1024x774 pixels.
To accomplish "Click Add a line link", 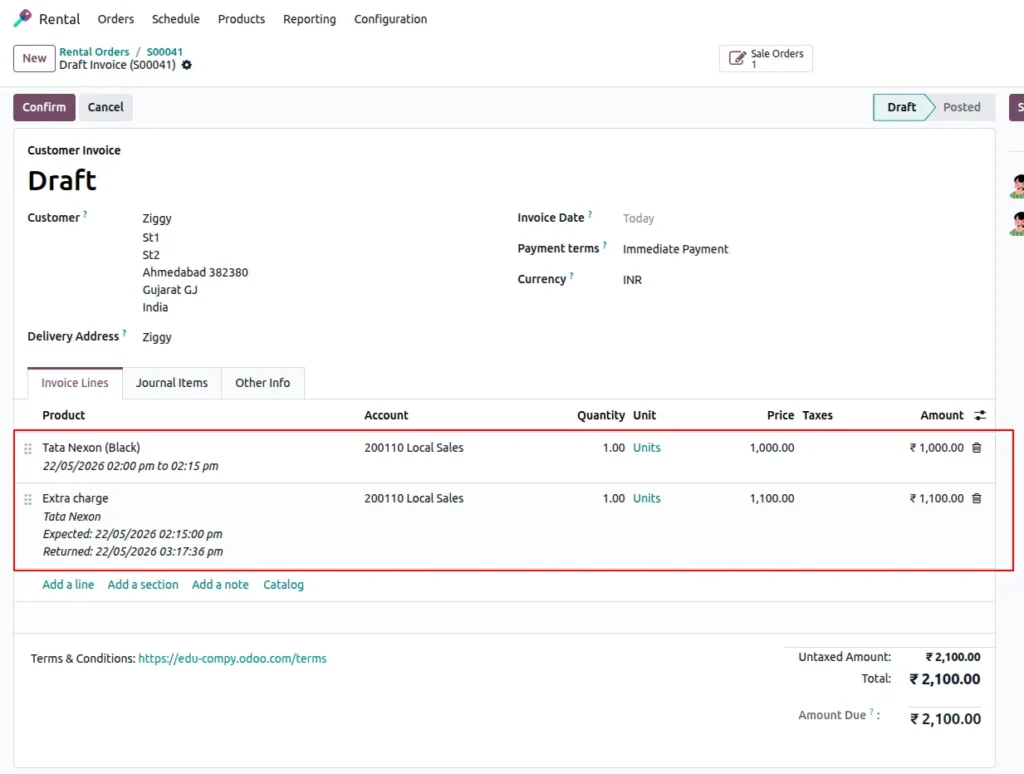I will tap(68, 585).
